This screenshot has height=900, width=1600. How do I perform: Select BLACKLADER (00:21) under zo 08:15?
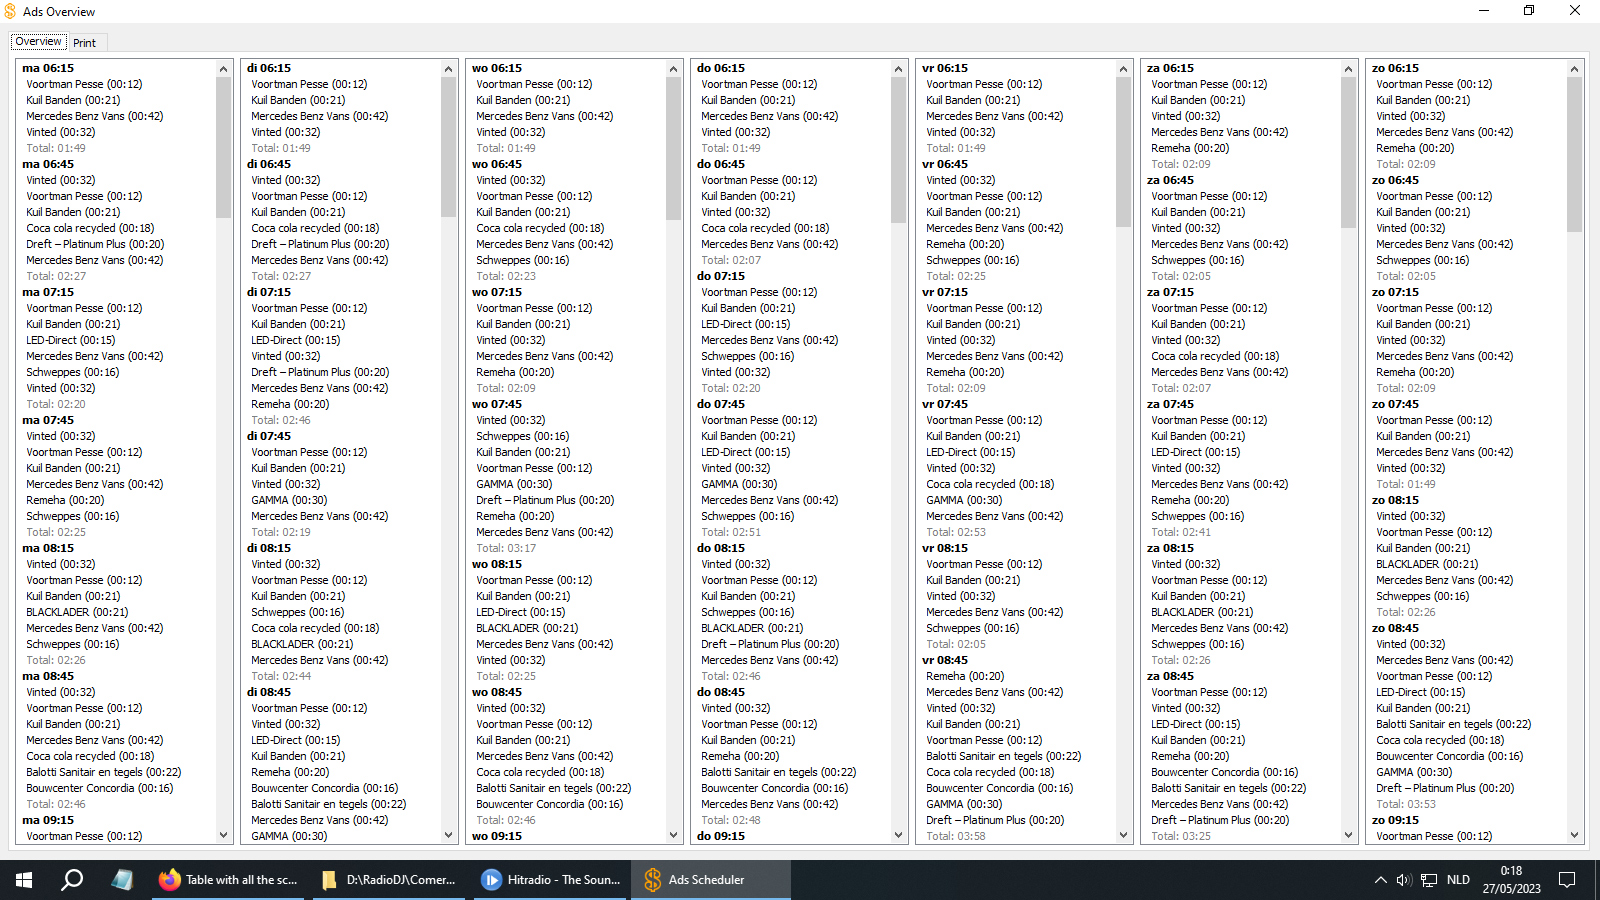pos(1427,564)
